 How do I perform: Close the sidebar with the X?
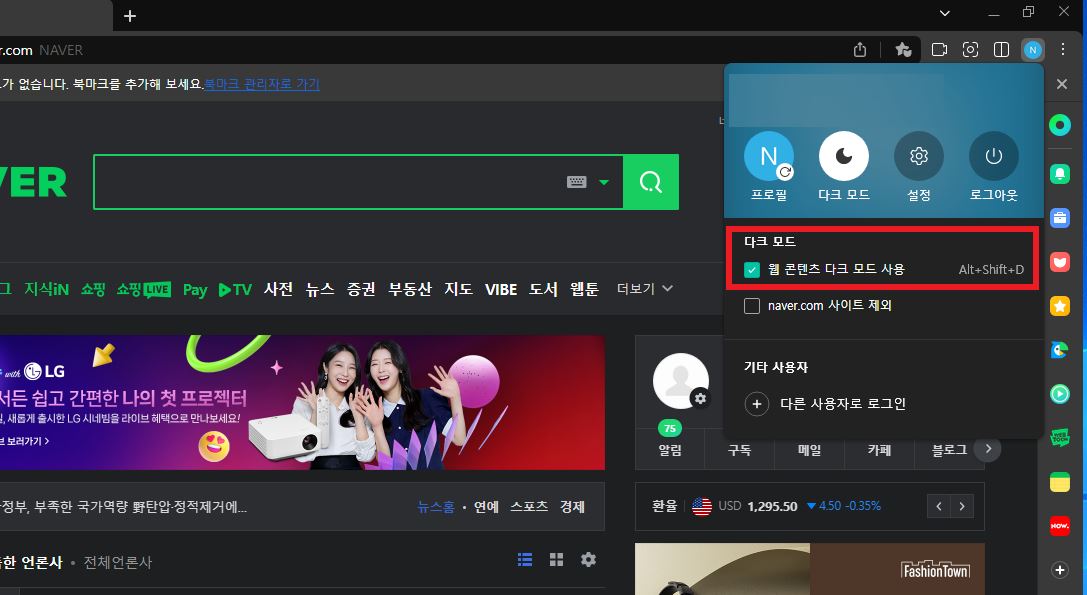click(1061, 84)
